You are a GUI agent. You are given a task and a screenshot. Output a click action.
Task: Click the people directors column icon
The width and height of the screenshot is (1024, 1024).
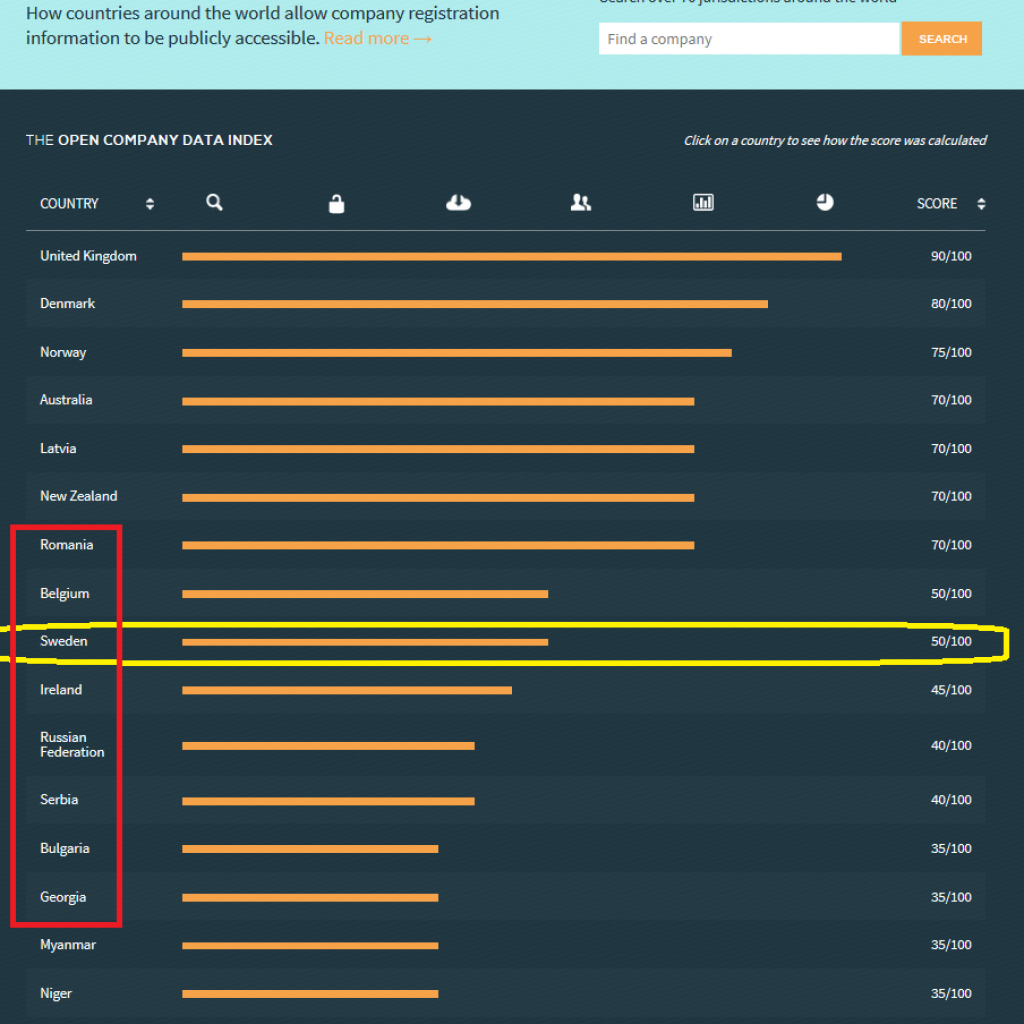(x=580, y=203)
